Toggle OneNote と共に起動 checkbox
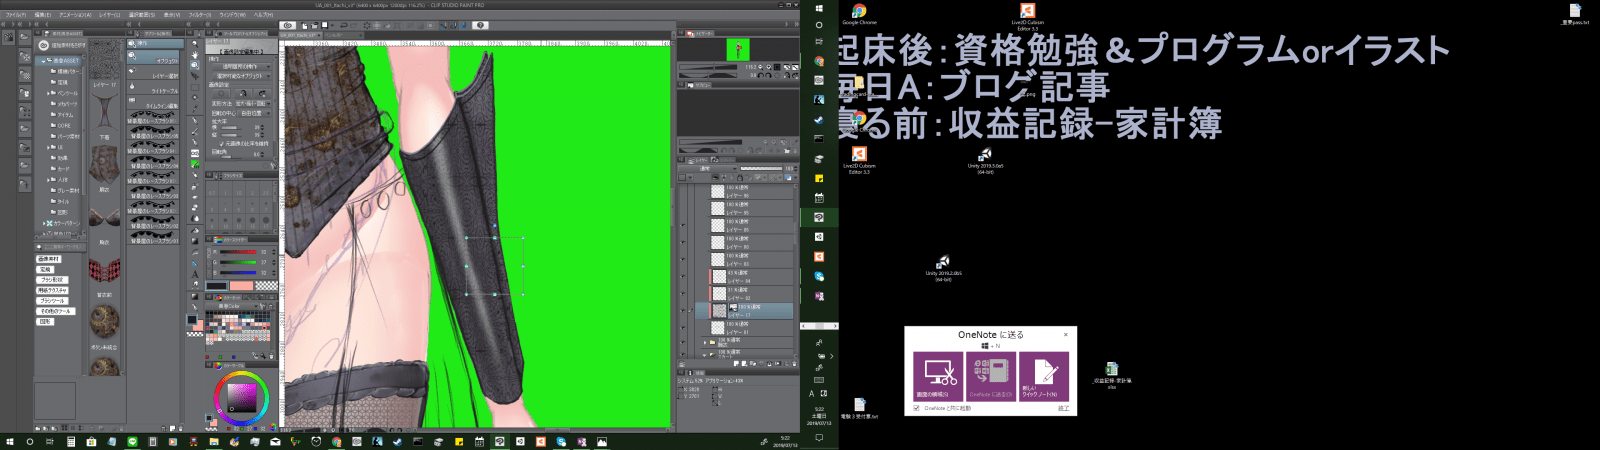1600x450 pixels. pyautogui.click(x=916, y=408)
